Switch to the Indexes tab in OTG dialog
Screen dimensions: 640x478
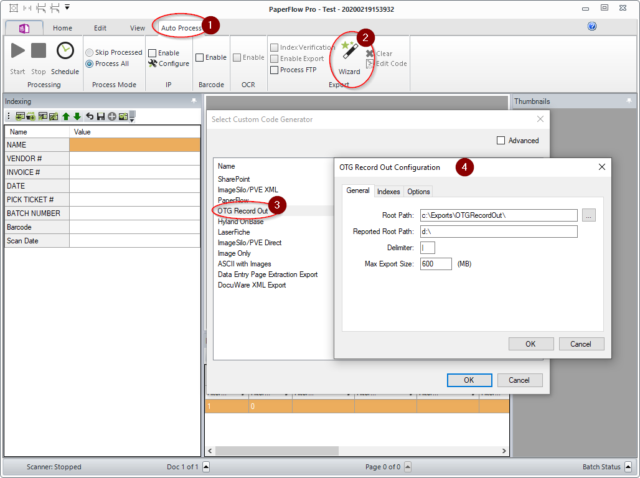tap(388, 191)
